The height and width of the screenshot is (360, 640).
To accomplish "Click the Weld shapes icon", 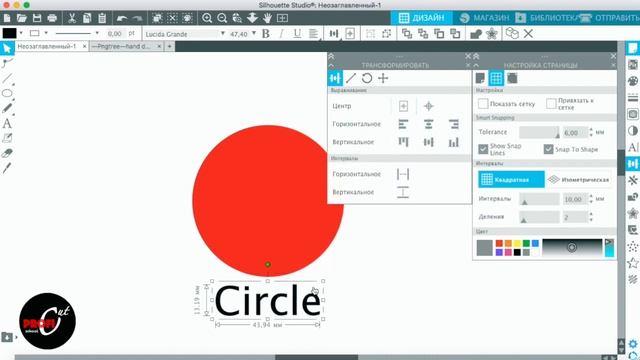I will [x=476, y=34].
